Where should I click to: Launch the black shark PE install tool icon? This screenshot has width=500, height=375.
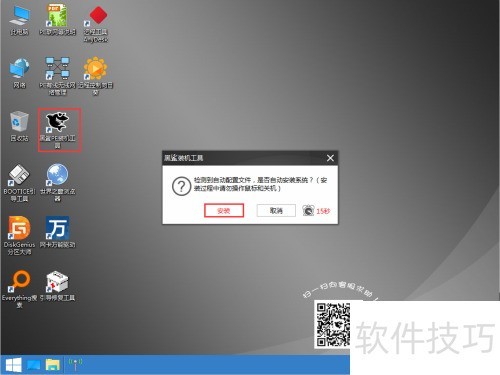[x=58, y=130]
